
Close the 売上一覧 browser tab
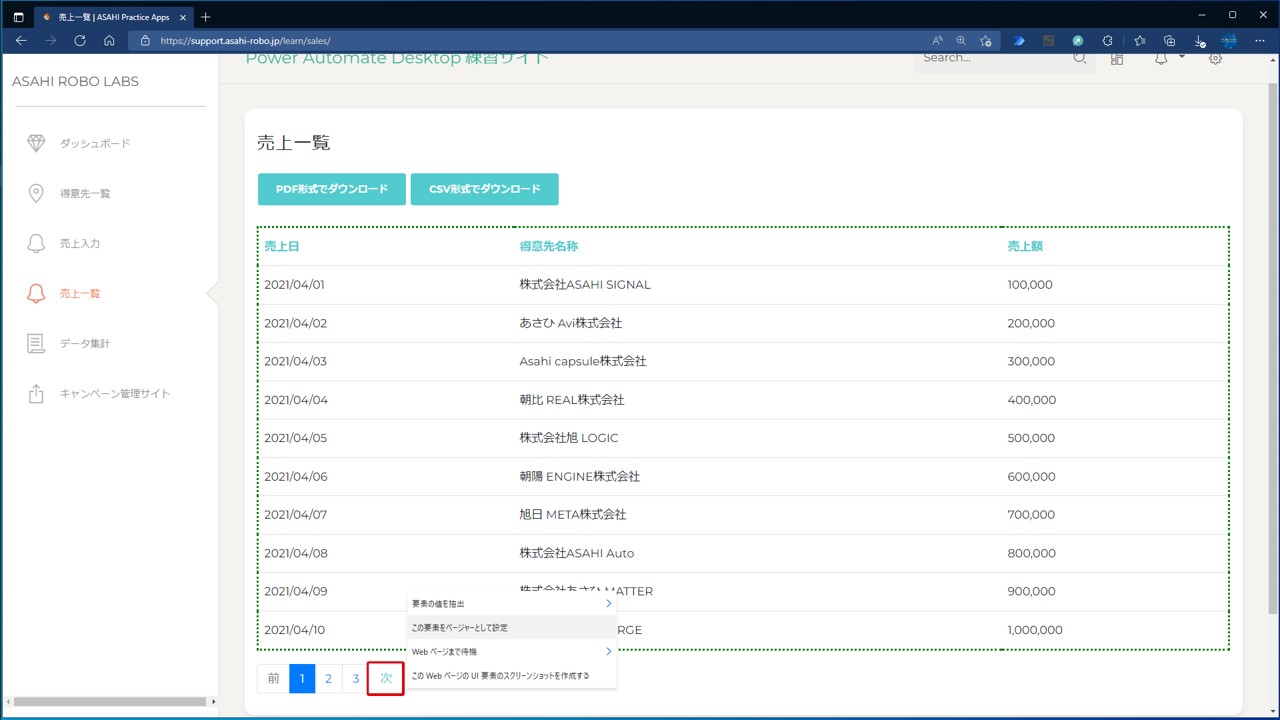pyautogui.click(x=182, y=17)
